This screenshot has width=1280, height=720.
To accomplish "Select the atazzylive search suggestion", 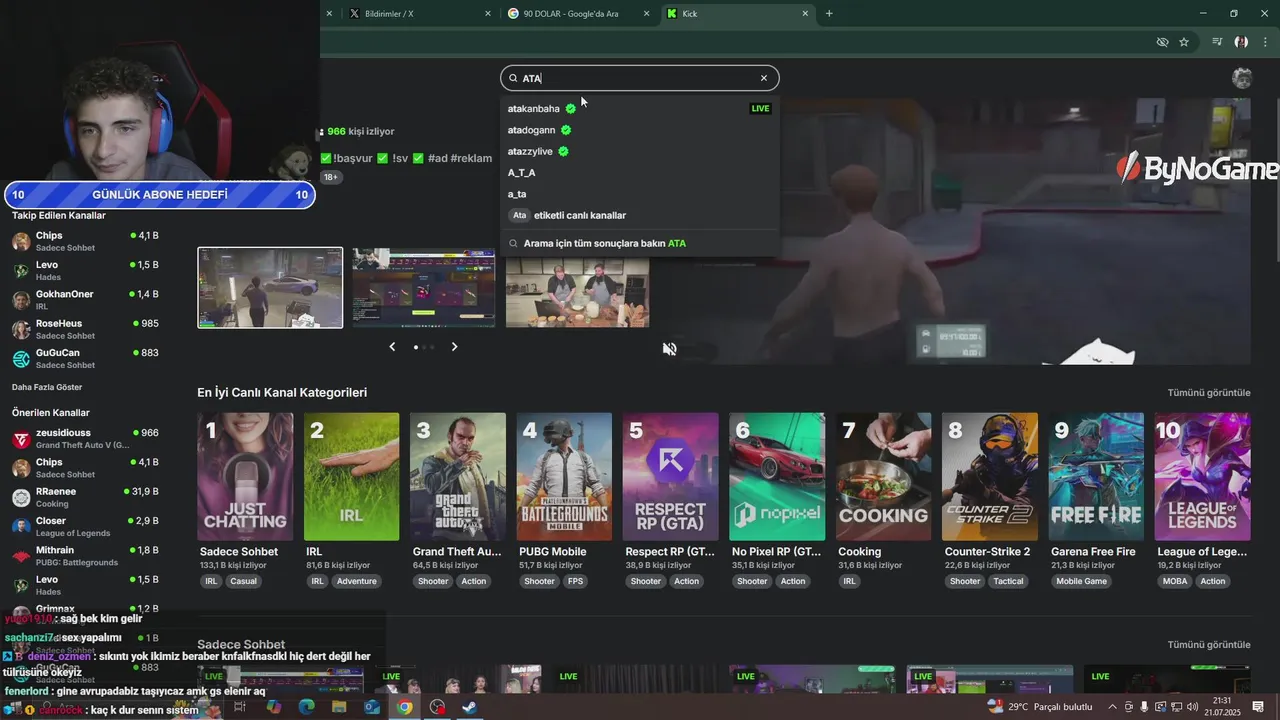I will [639, 151].
